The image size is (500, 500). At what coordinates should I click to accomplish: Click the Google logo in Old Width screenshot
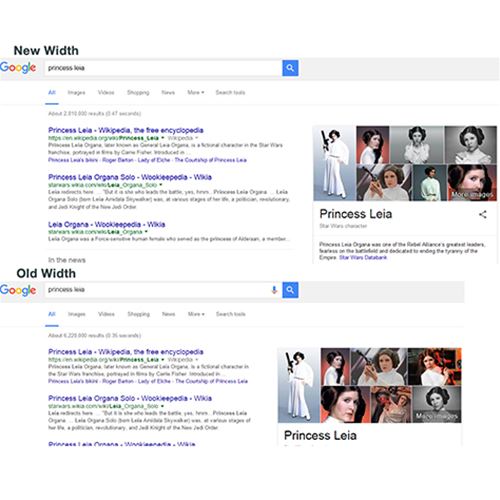point(18,290)
